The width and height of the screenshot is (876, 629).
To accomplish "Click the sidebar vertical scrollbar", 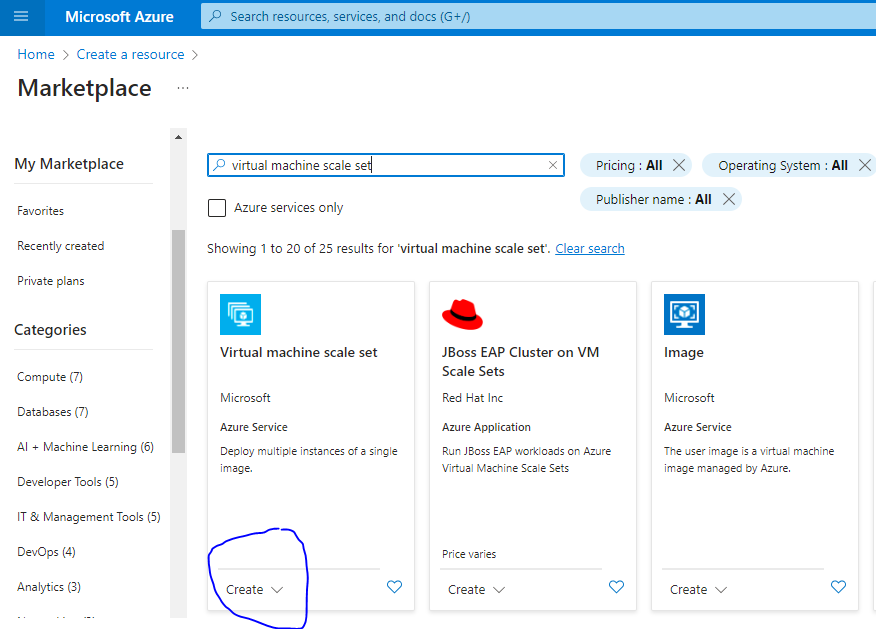I will (x=179, y=340).
